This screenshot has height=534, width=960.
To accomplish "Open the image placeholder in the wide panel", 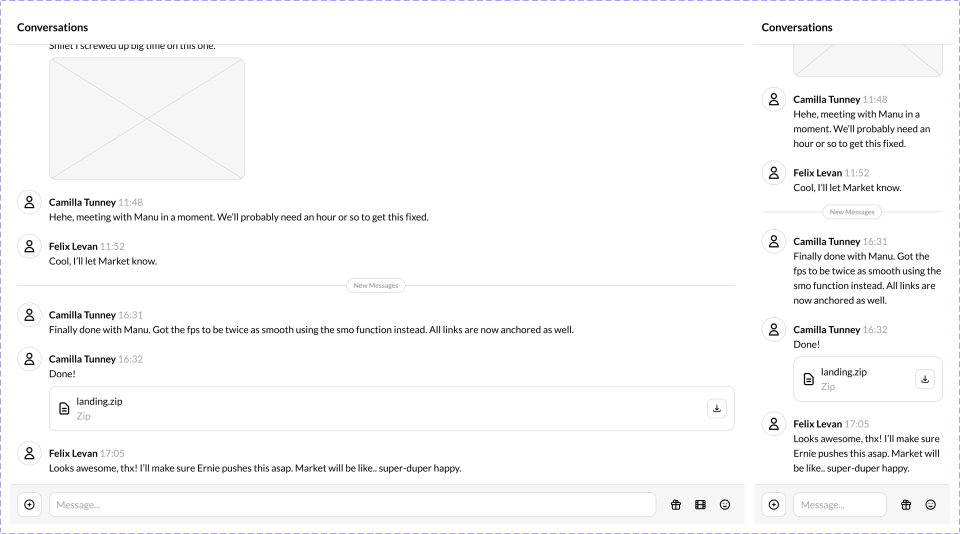I will point(146,118).
